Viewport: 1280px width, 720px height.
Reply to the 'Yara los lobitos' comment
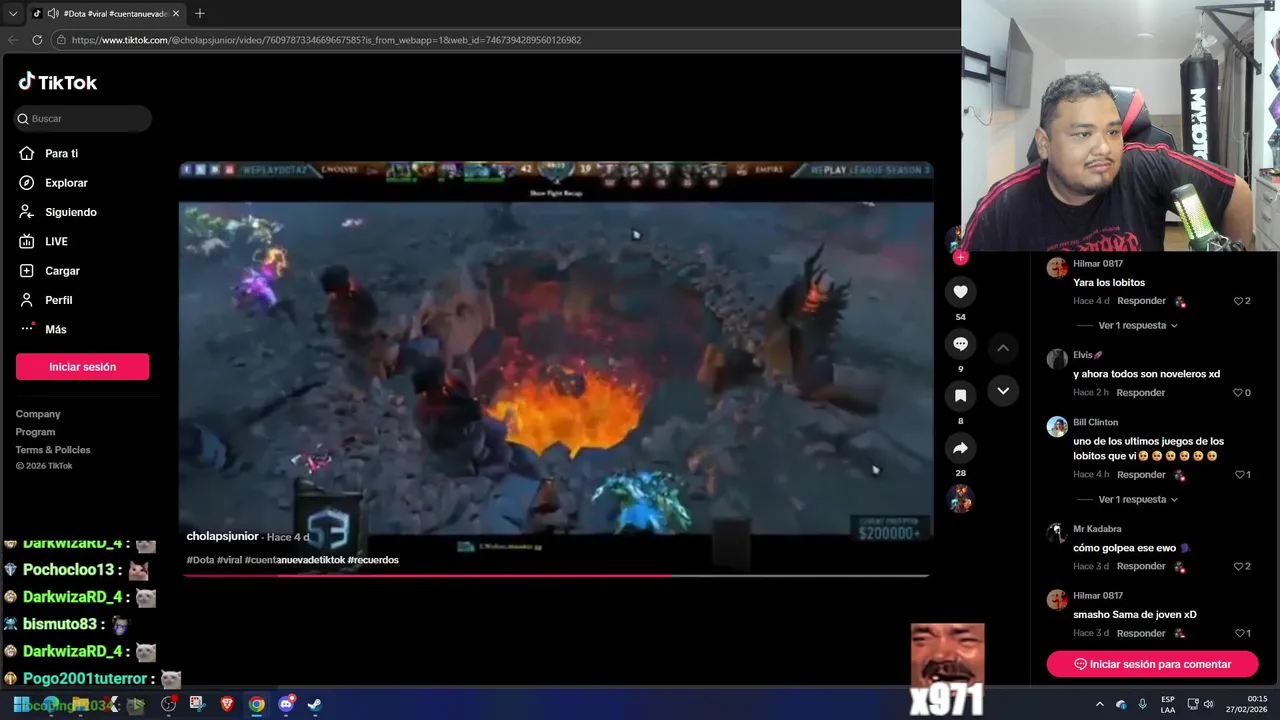pyautogui.click(x=1141, y=301)
